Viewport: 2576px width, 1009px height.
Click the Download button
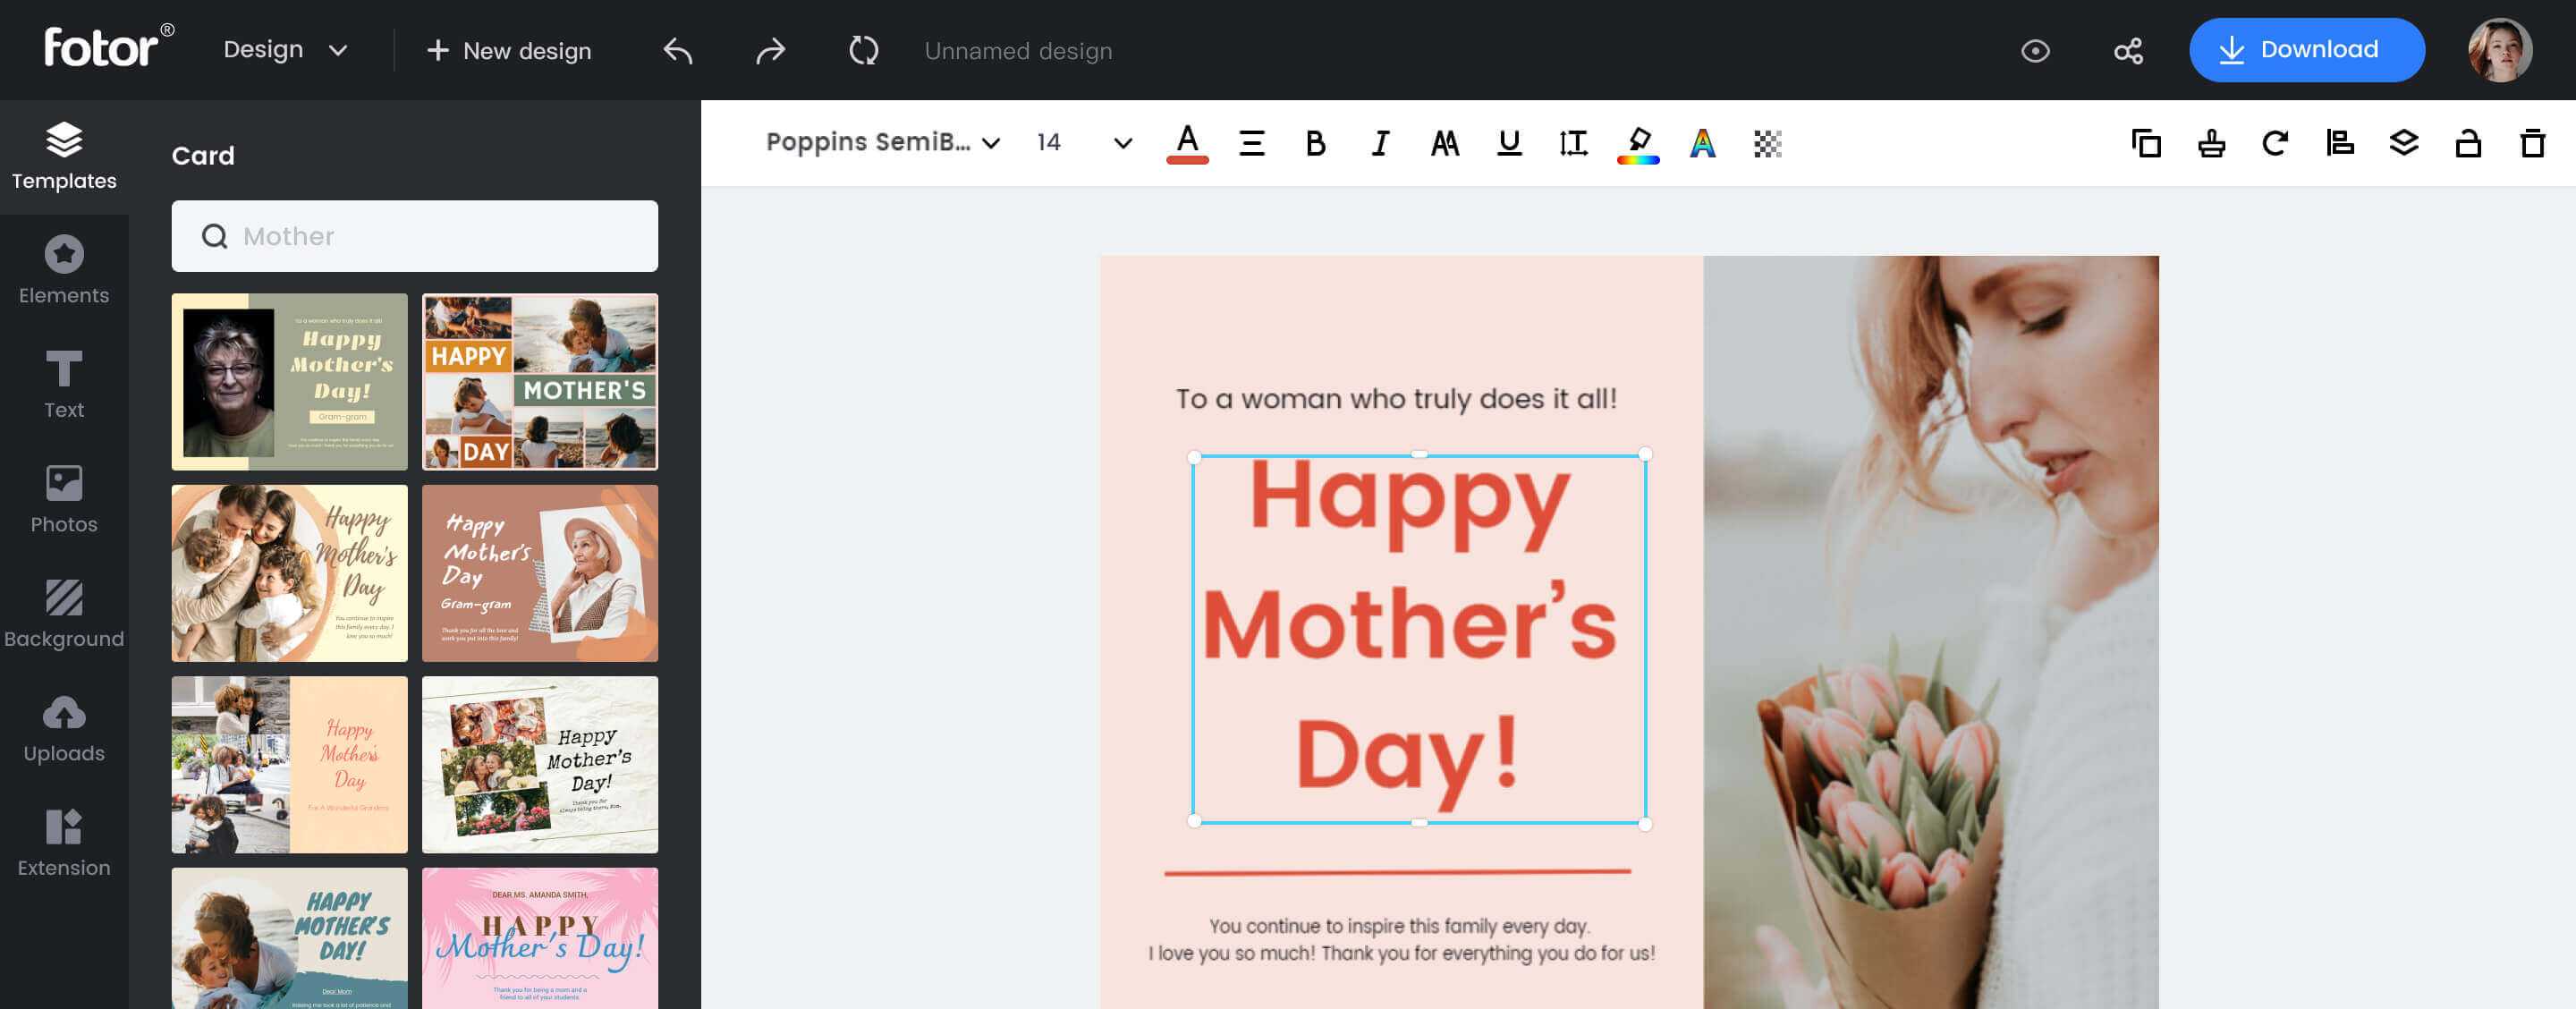[2307, 49]
